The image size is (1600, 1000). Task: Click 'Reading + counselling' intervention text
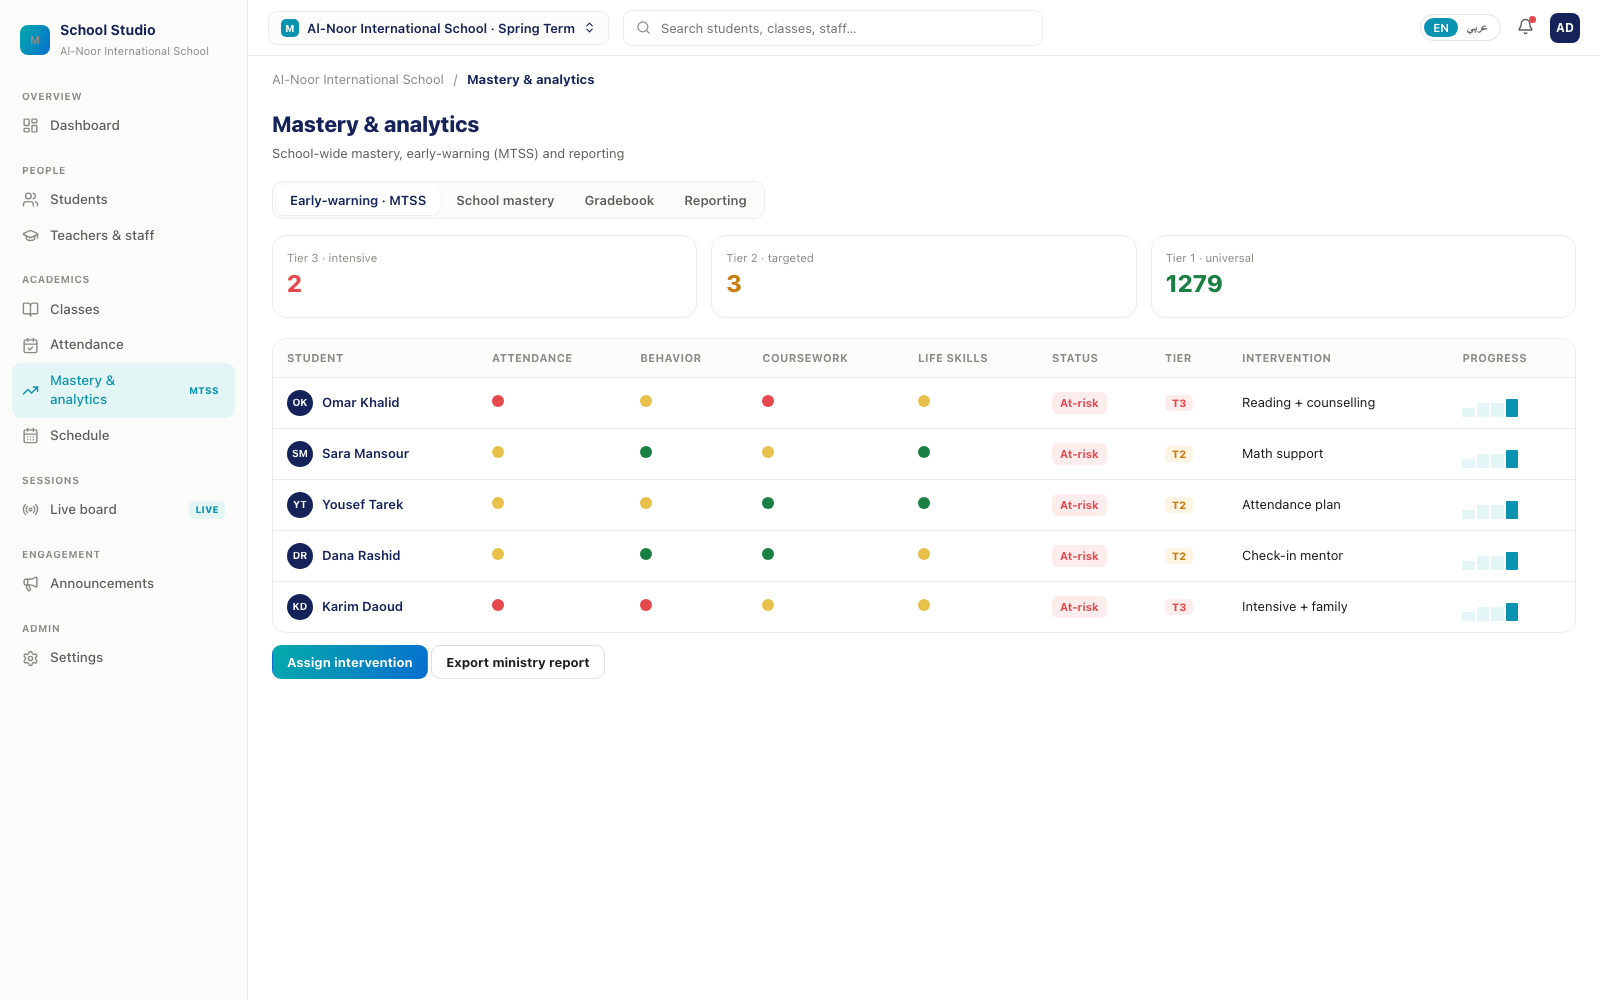1308,403
